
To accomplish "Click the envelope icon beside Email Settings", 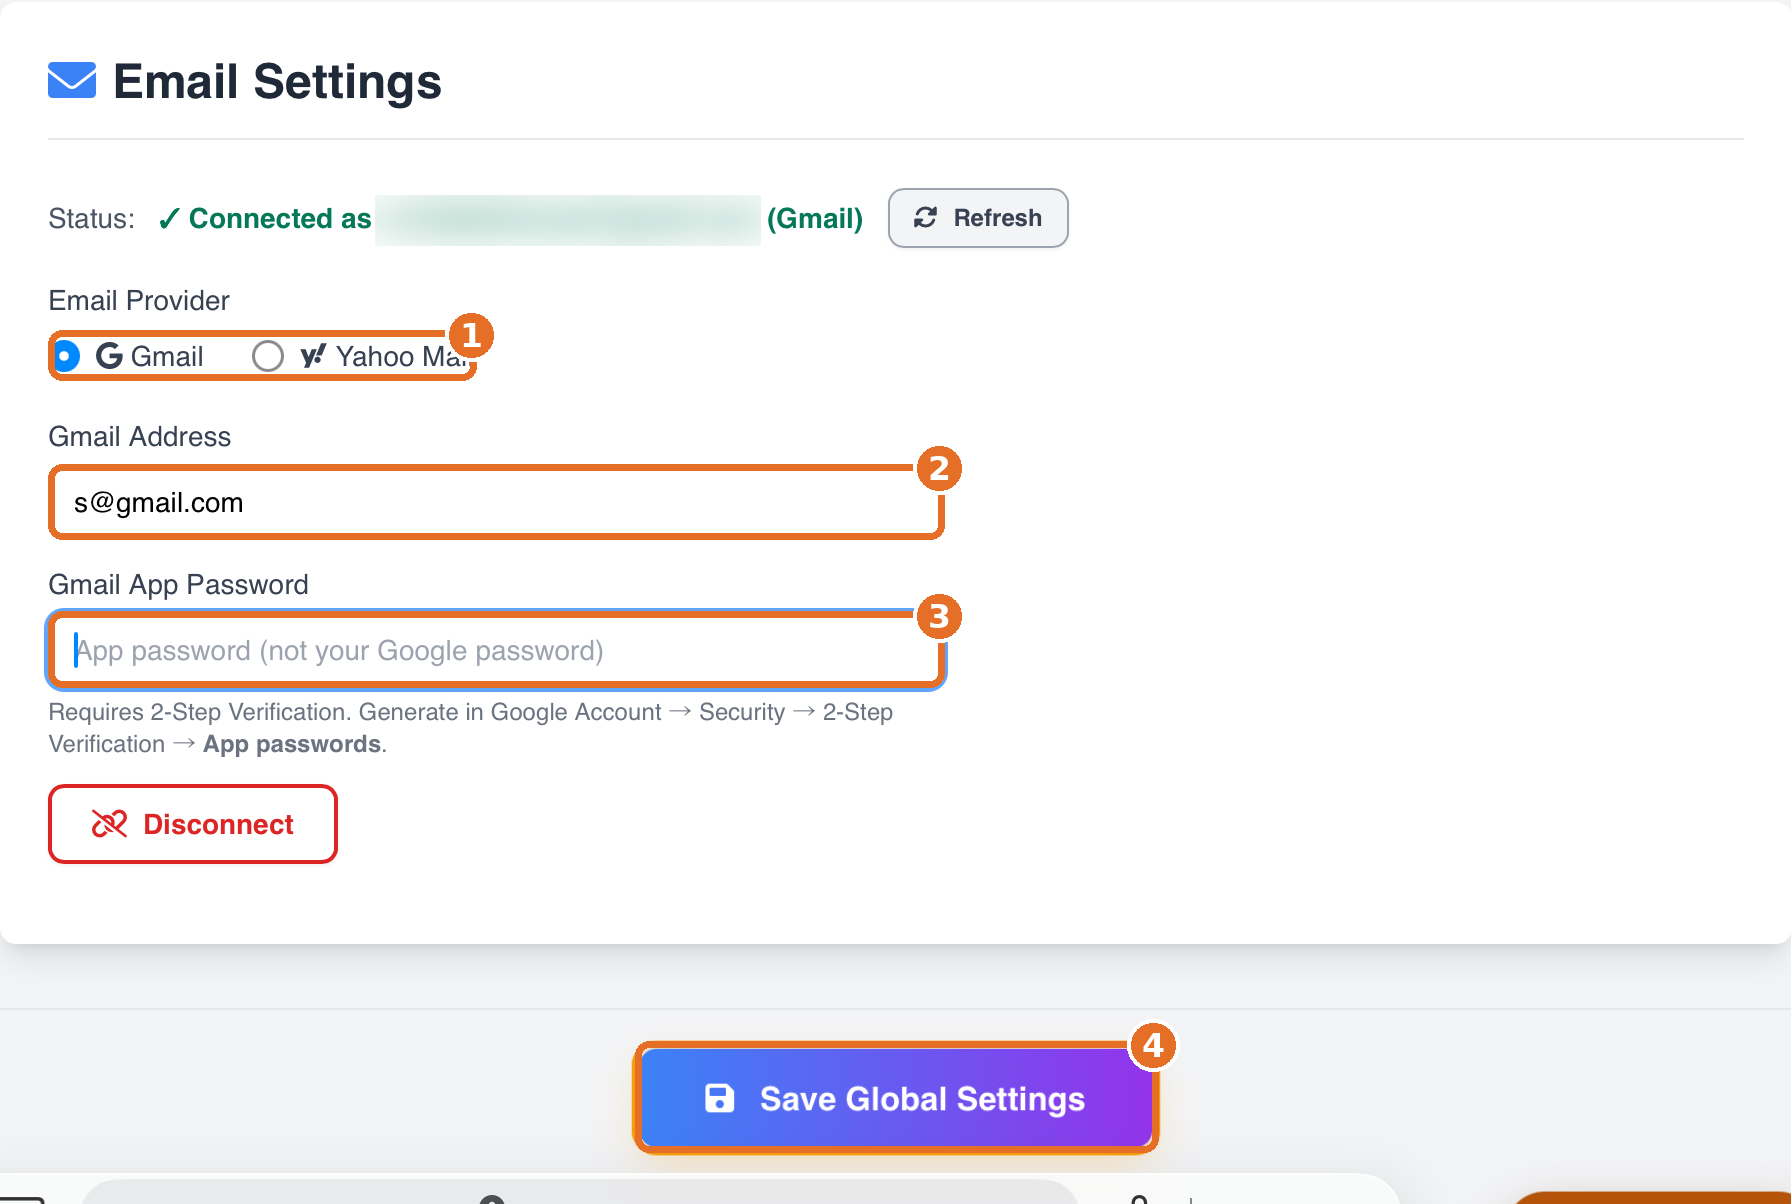I will click(72, 81).
